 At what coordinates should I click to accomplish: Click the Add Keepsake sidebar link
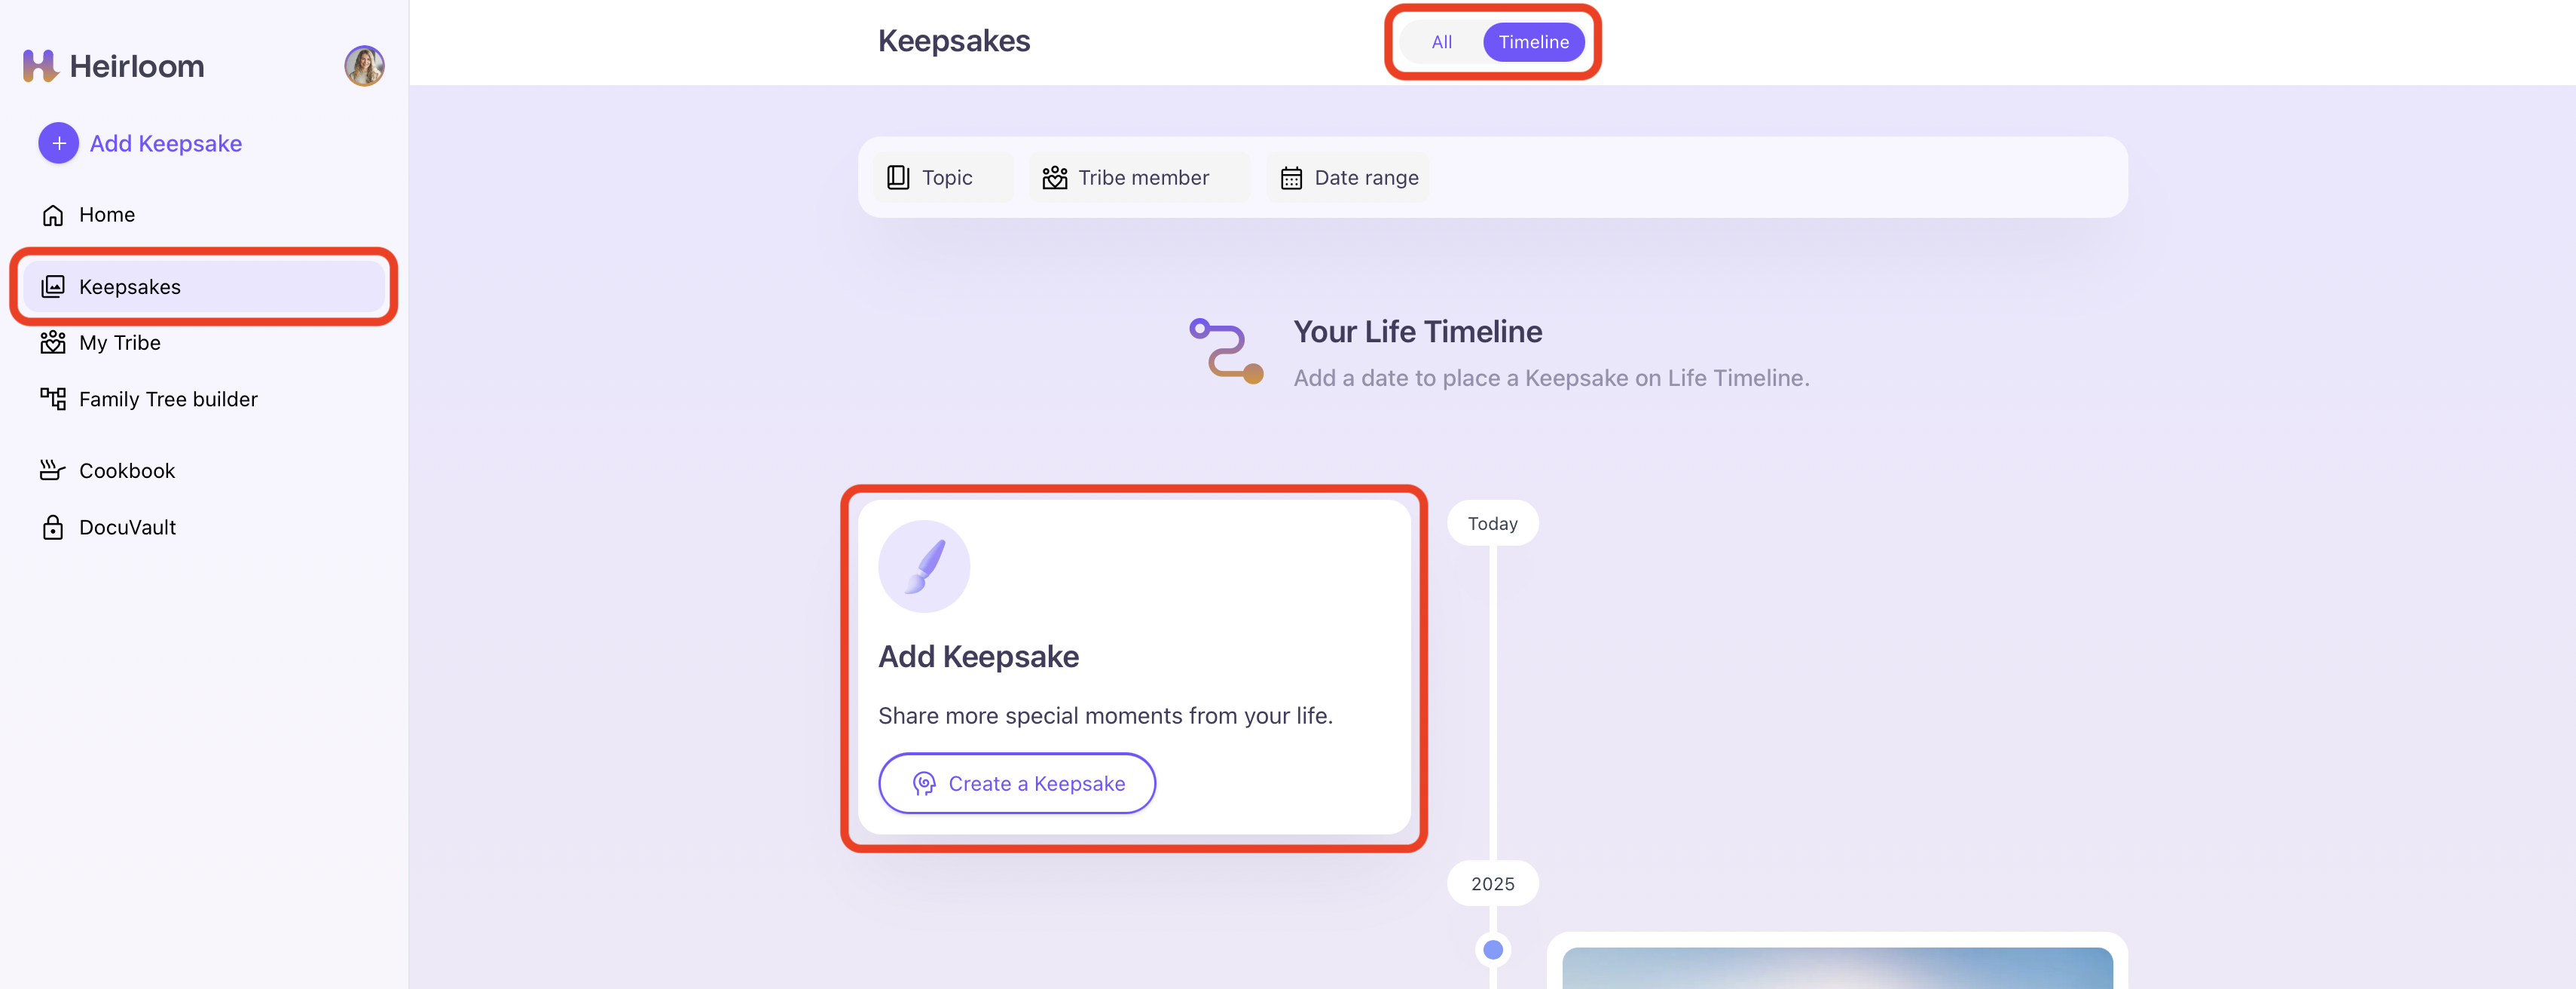click(166, 144)
